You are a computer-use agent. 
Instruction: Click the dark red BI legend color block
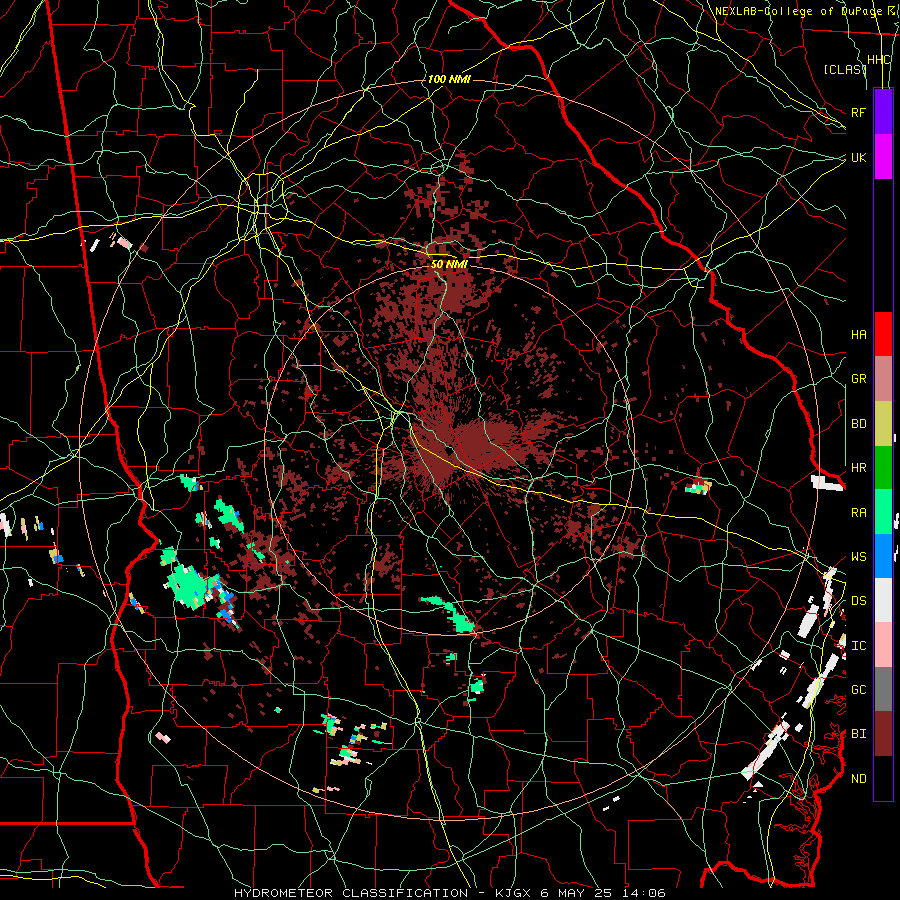click(x=883, y=734)
